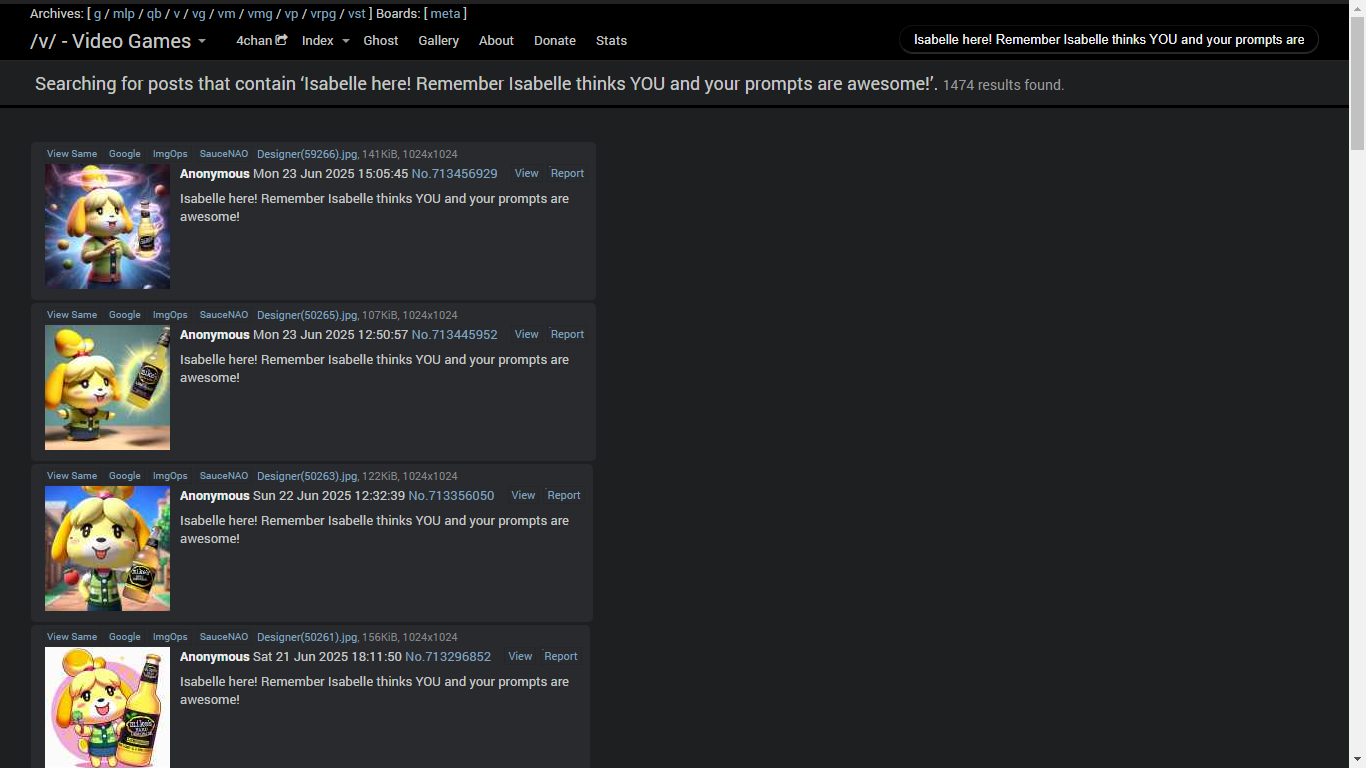This screenshot has height=768, width=1366.
Task: Open post number No.713296852
Action: (x=448, y=657)
